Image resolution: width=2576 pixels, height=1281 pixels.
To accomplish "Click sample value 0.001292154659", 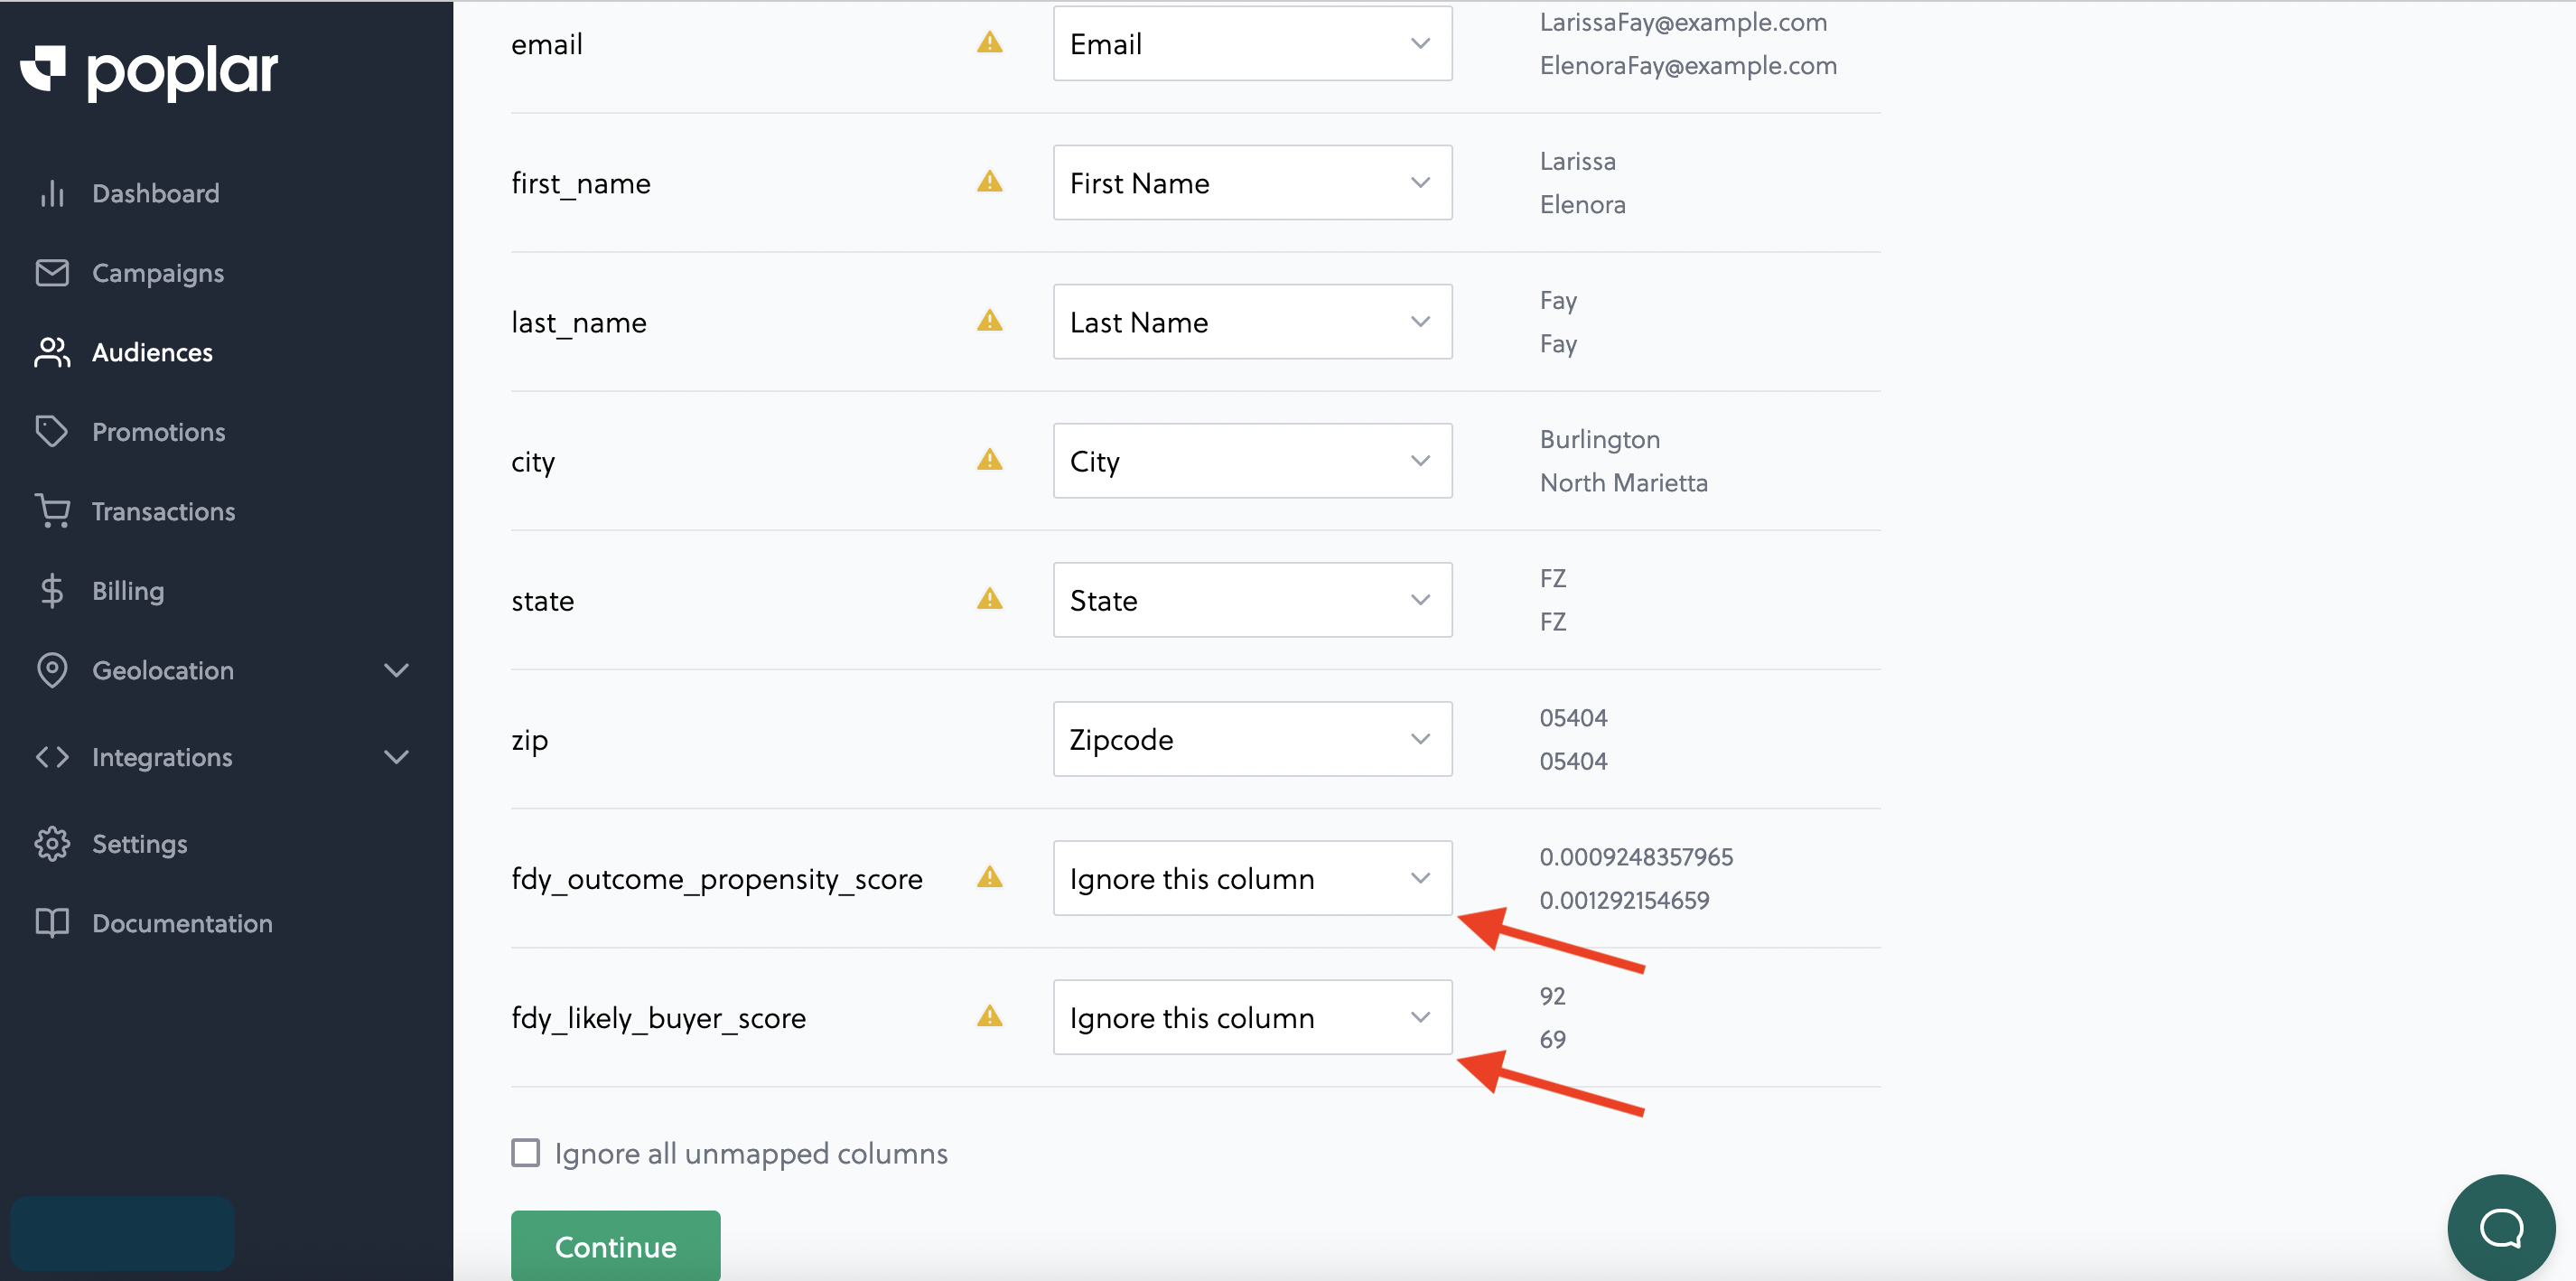I will coord(1624,900).
